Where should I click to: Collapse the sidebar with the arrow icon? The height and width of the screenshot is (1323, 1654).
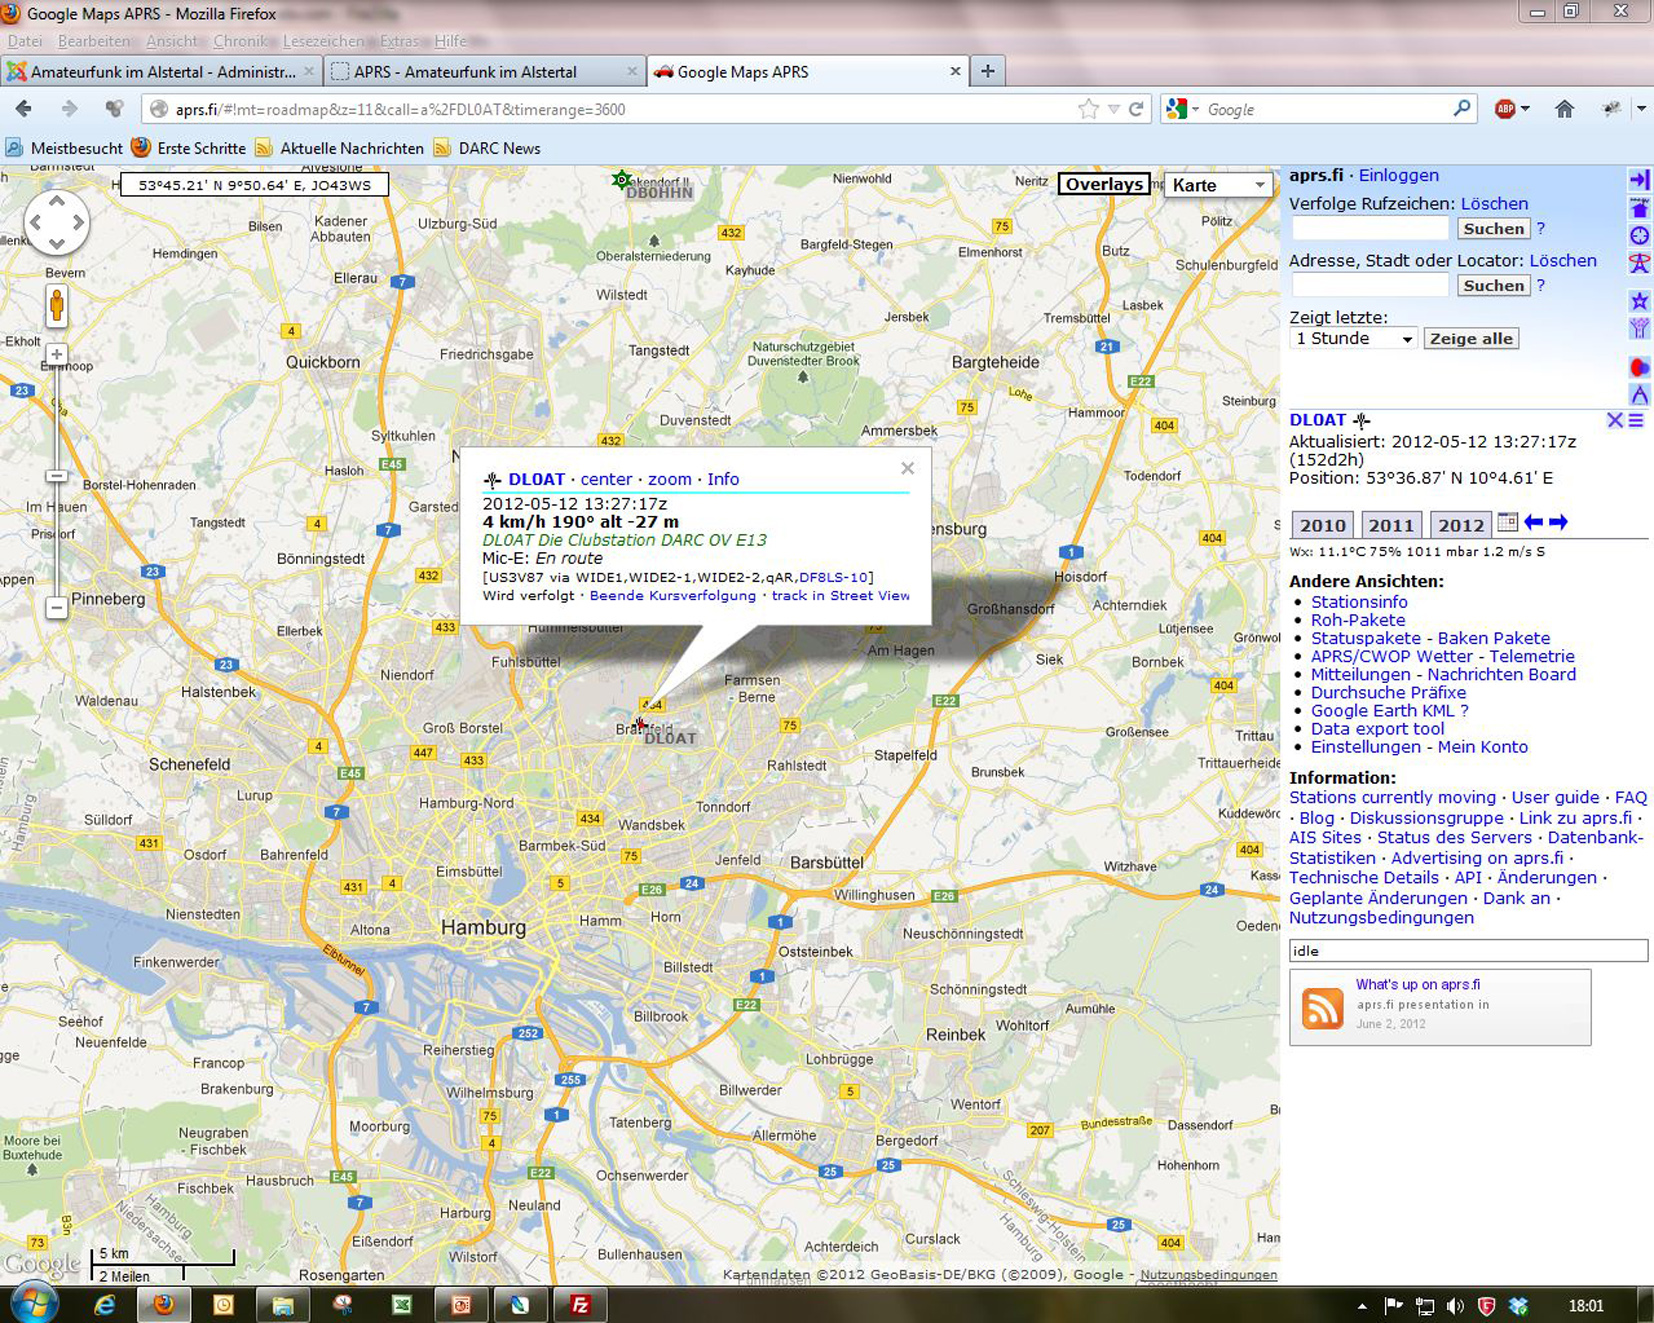tap(1639, 180)
